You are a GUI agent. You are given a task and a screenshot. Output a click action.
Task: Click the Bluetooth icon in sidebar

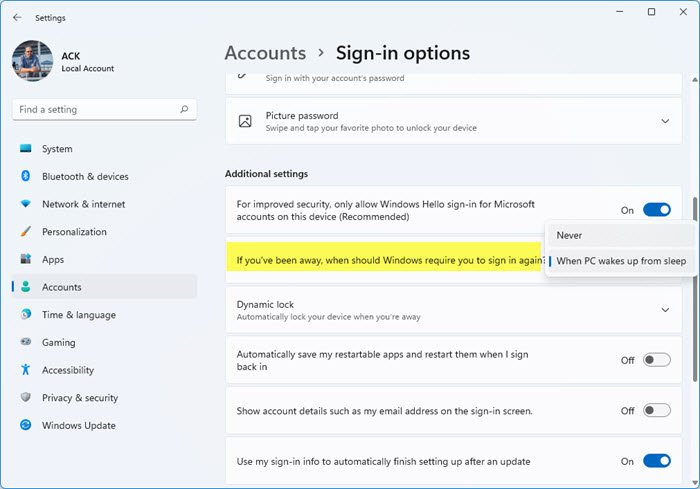[26, 176]
